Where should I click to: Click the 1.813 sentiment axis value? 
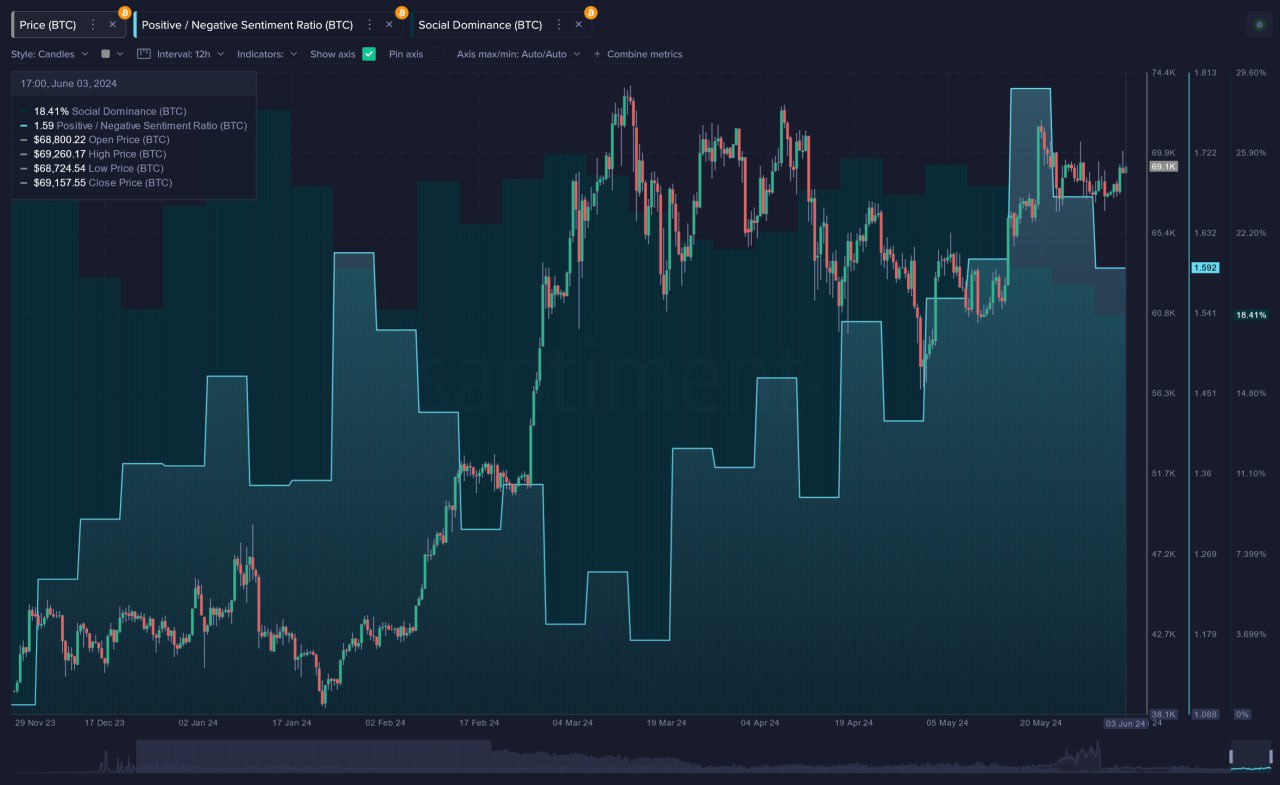(1205, 73)
